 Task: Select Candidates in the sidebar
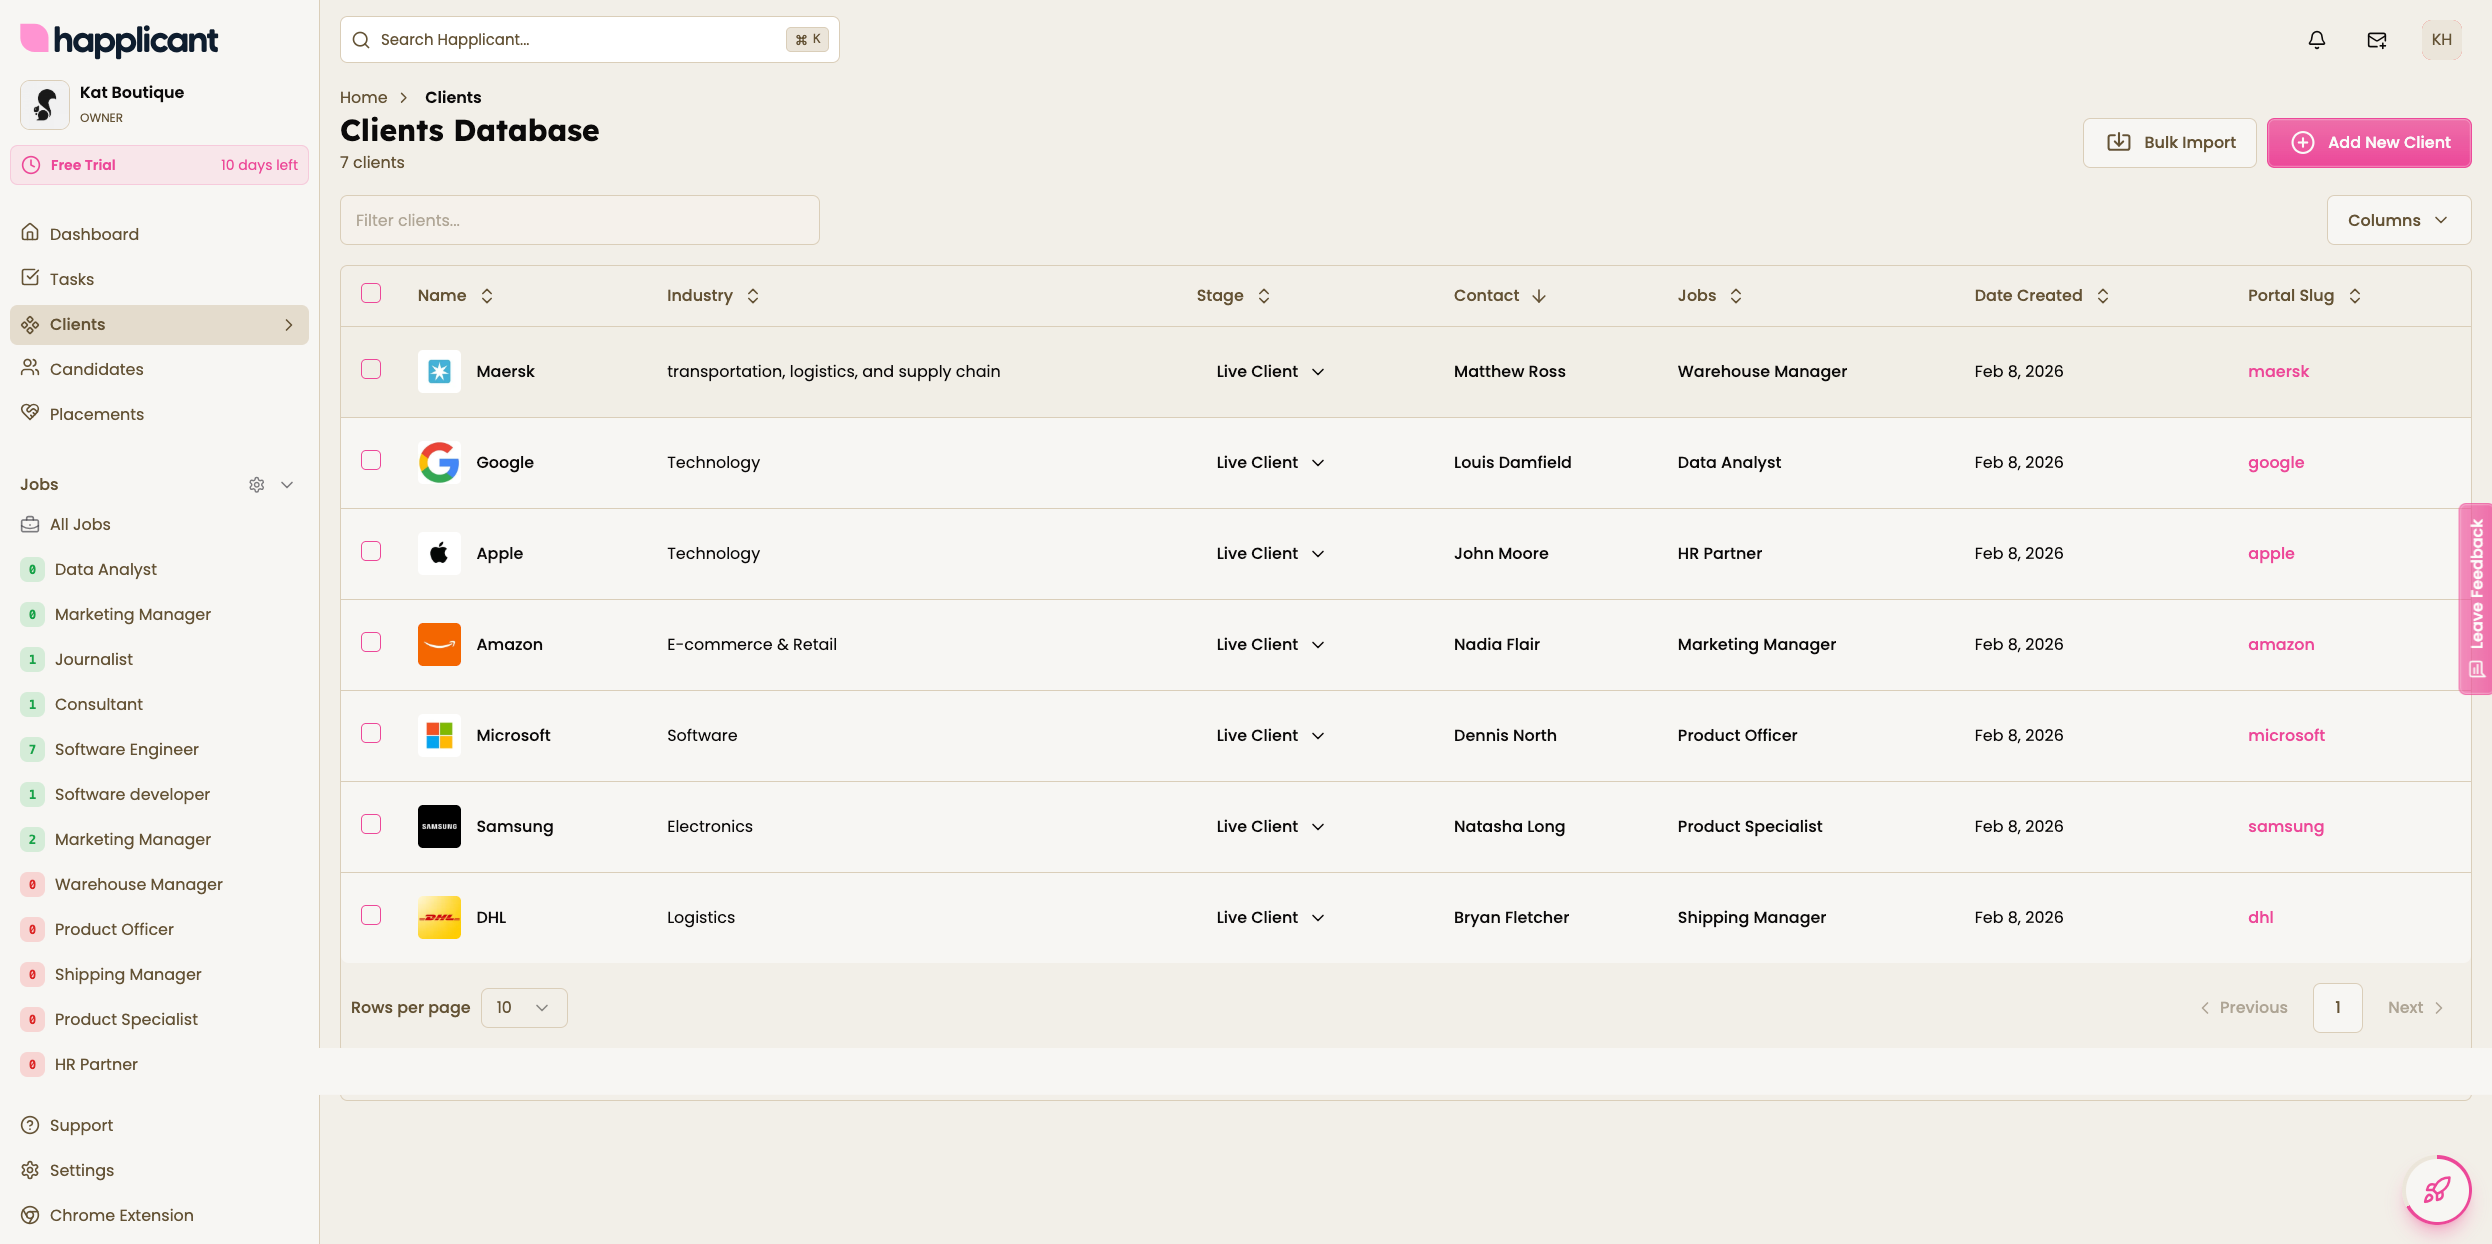tap(96, 369)
